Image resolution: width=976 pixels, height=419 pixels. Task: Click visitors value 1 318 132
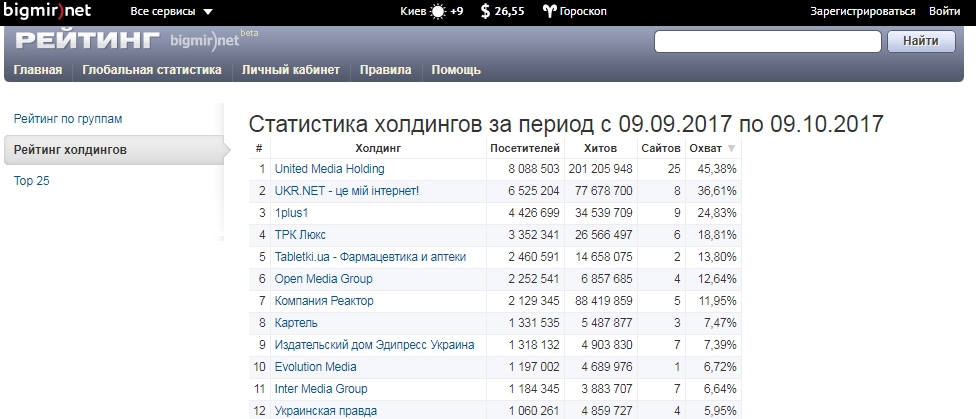click(534, 345)
